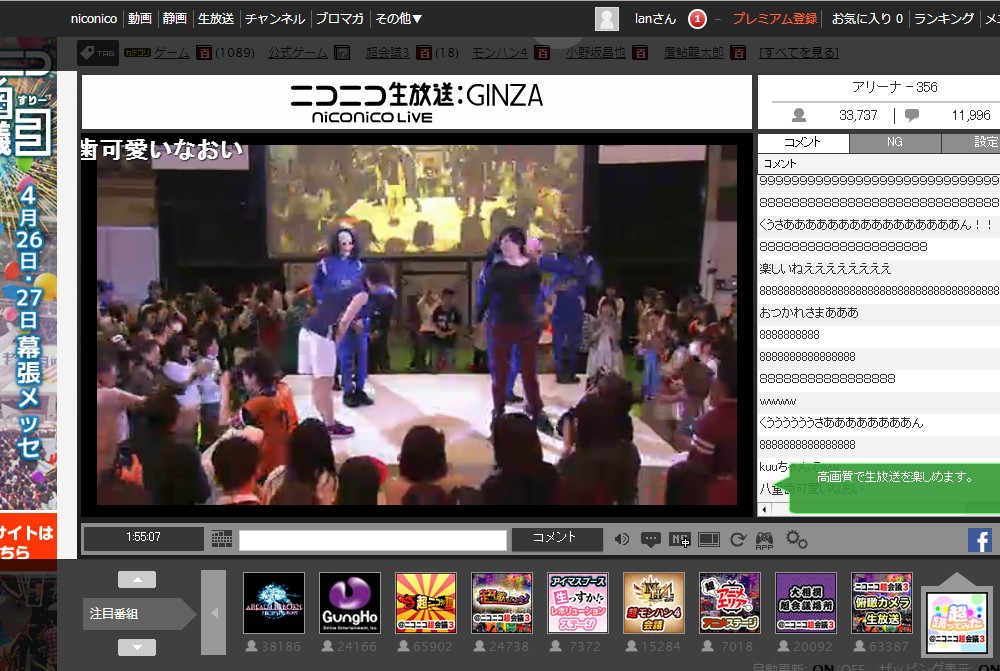Open the 俯瞰カメラ生放送 program thumbnail
Screen dimensions: 1000x671
tap(881, 603)
